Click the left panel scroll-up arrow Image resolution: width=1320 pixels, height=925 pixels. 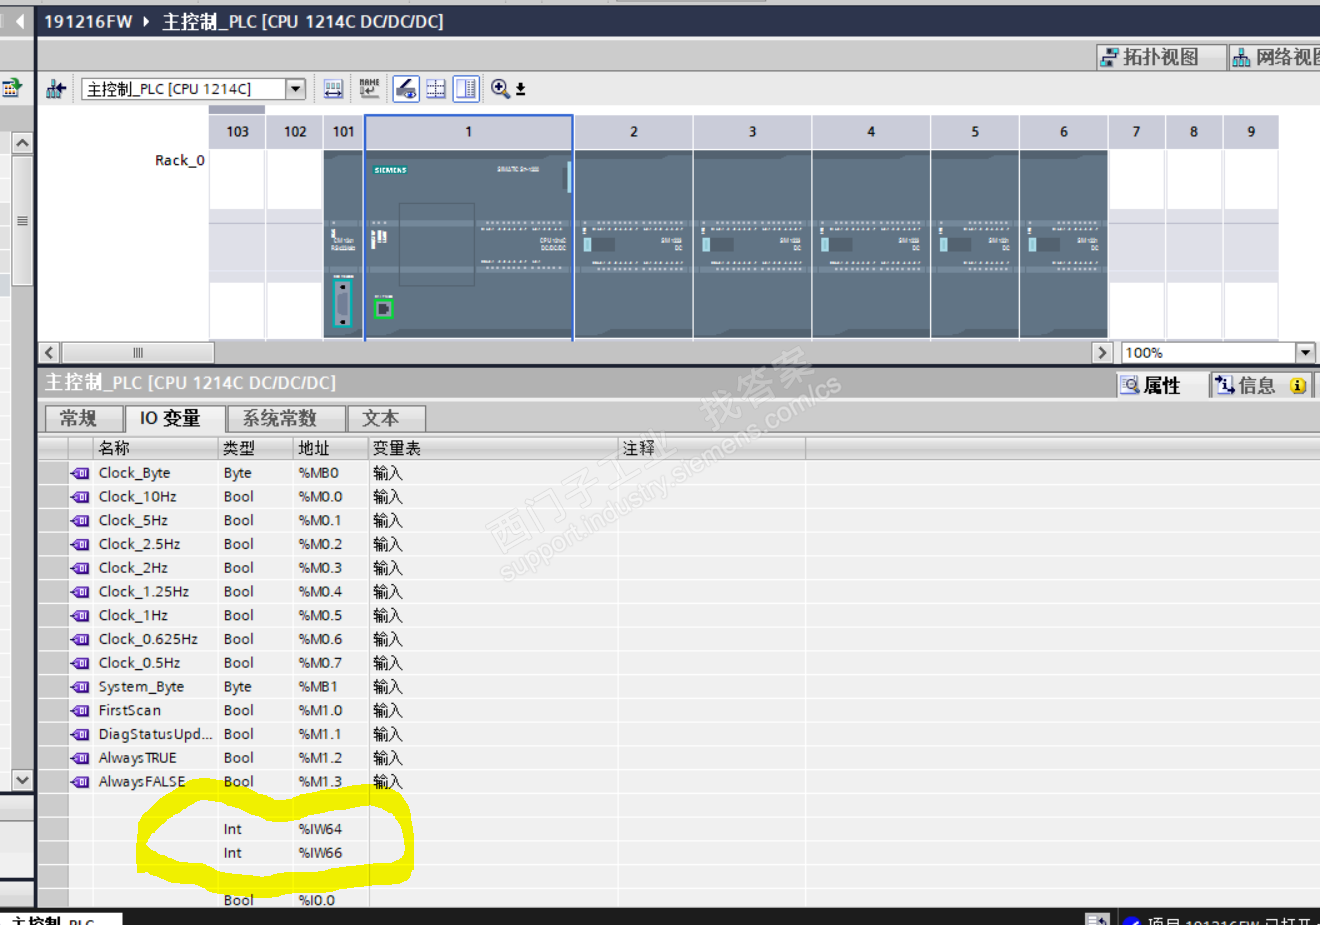[x=22, y=143]
